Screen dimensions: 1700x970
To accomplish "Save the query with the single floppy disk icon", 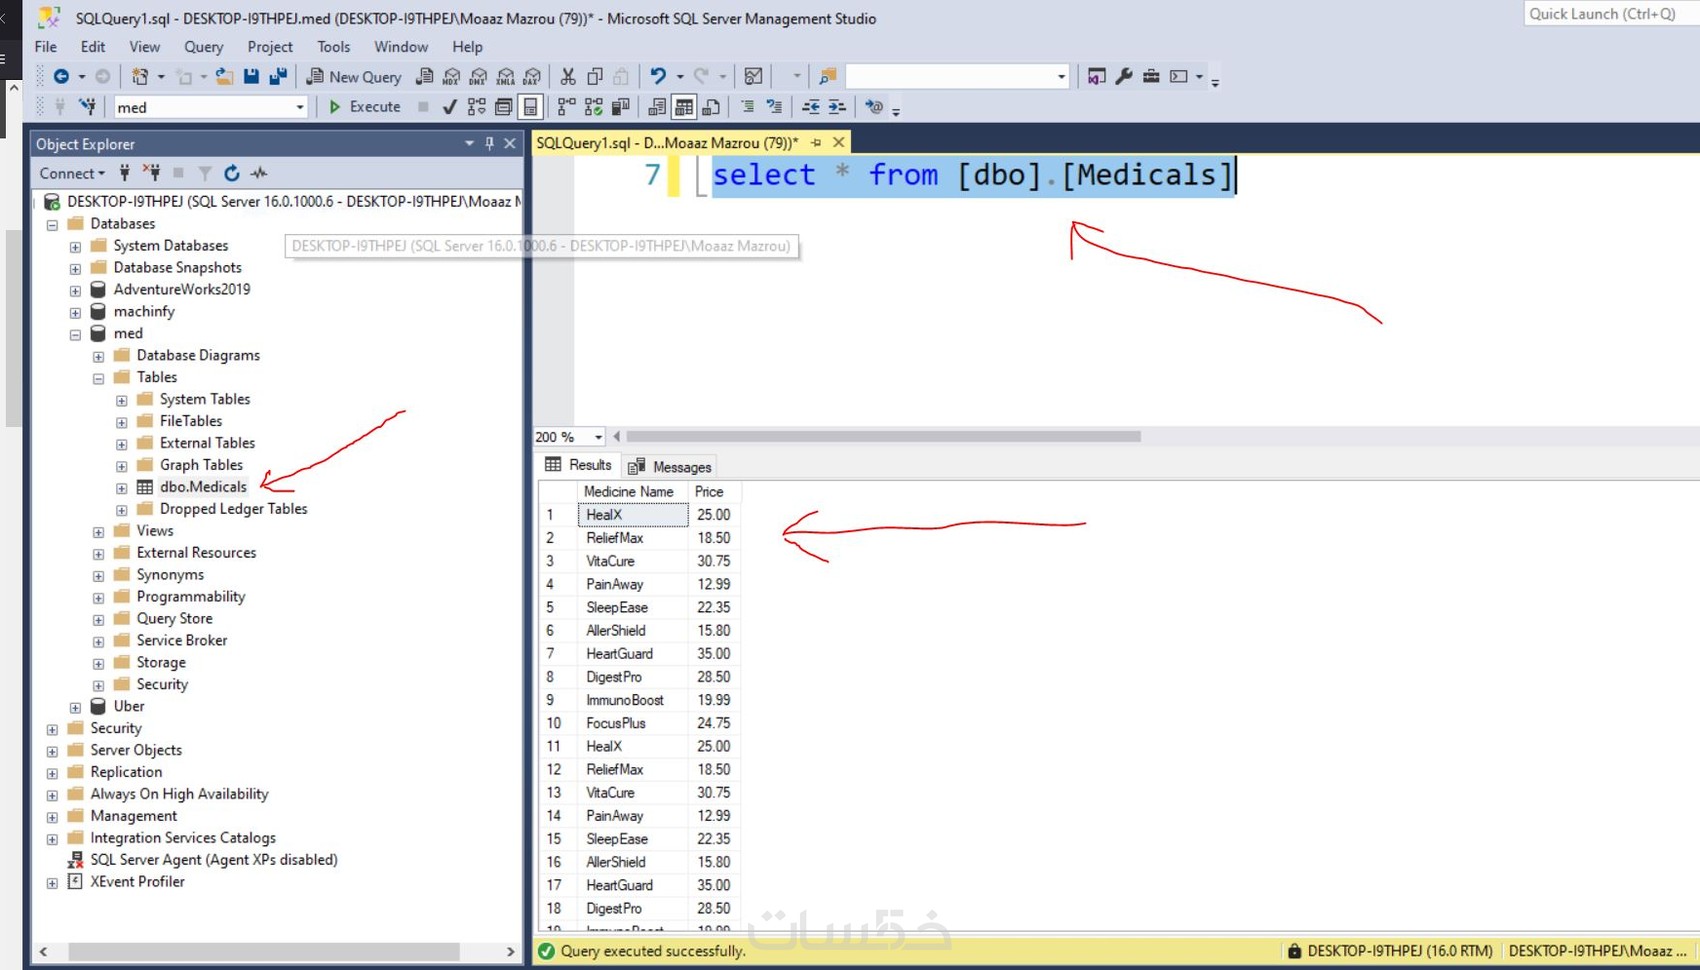I will 251,76.
